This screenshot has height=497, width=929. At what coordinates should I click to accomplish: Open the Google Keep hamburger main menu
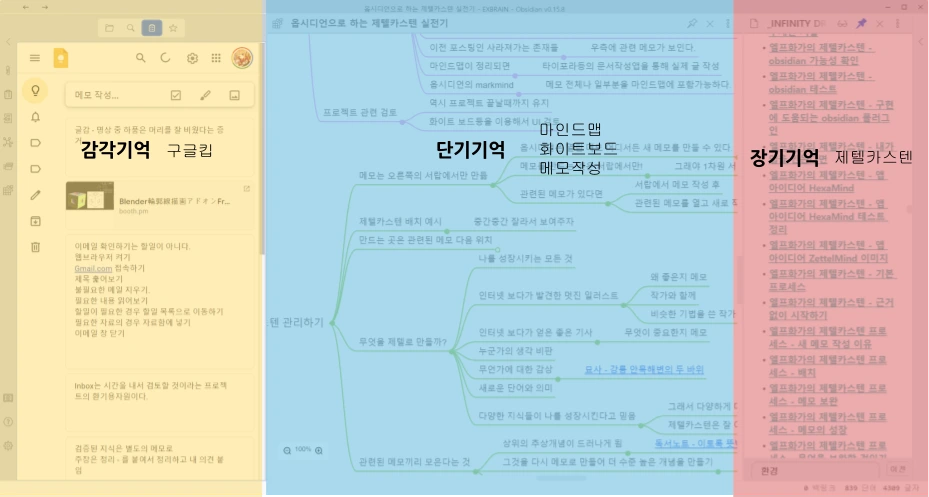click(x=35, y=58)
